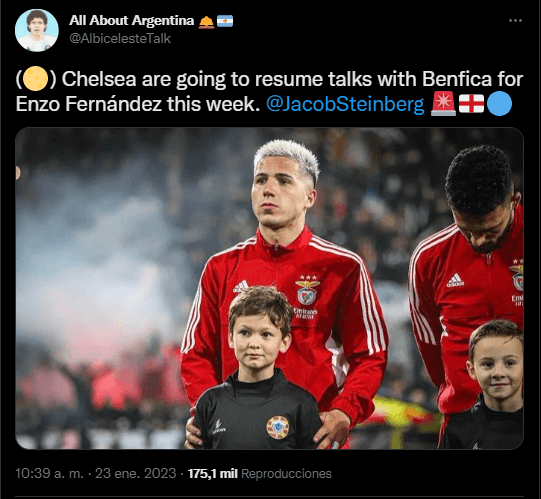
Task: Open the All About Argentina profile avatar
Action: [37, 30]
